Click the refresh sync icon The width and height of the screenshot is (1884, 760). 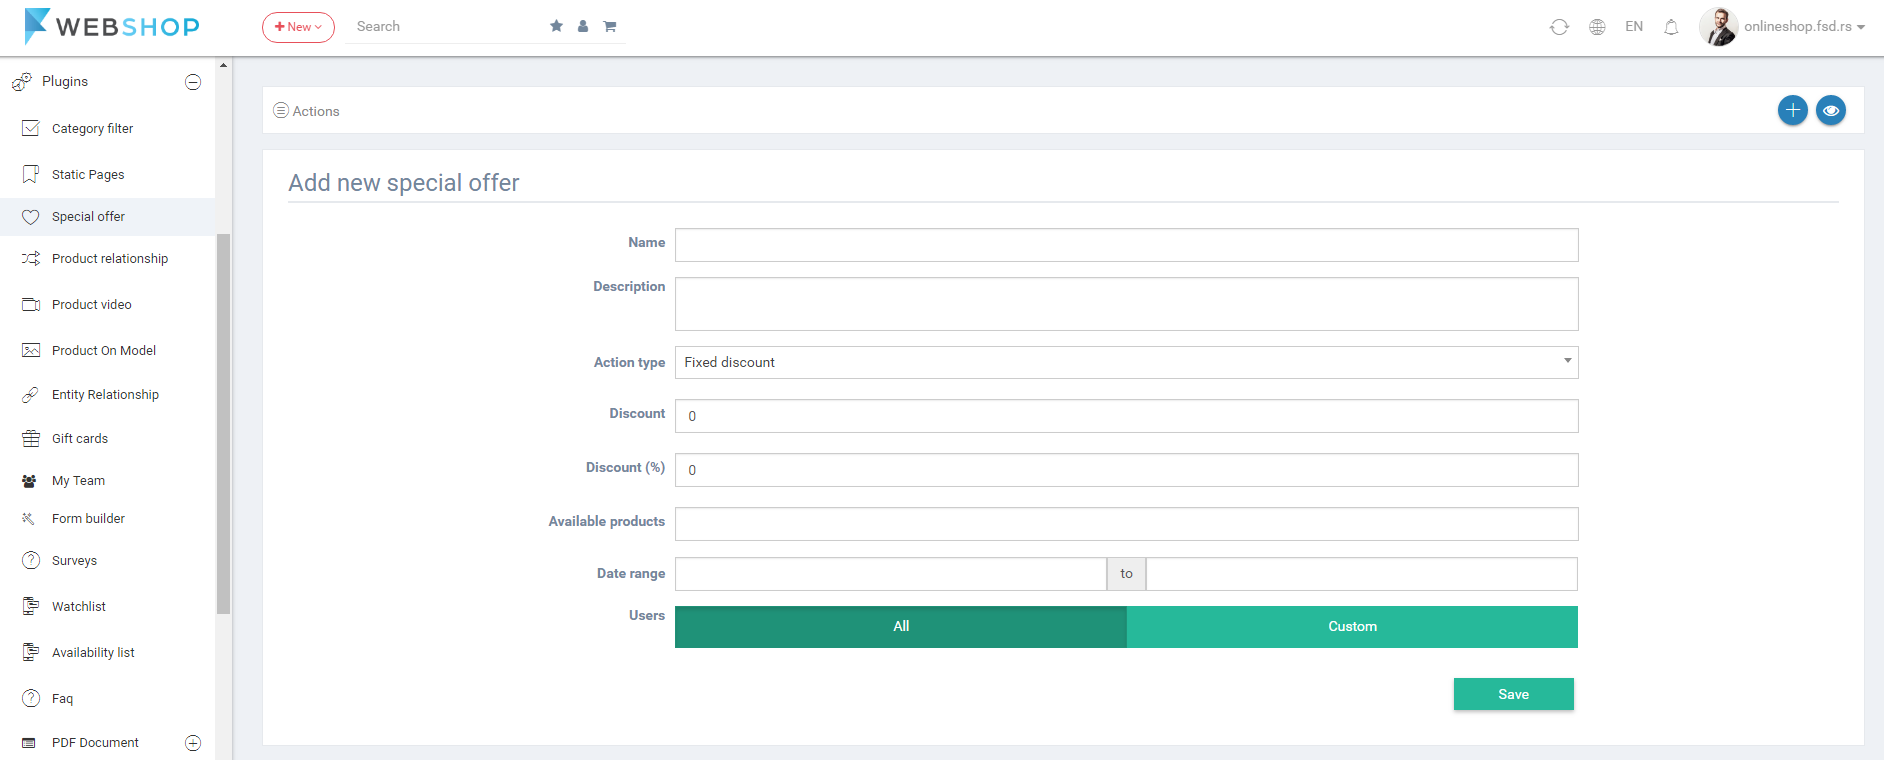1559,27
